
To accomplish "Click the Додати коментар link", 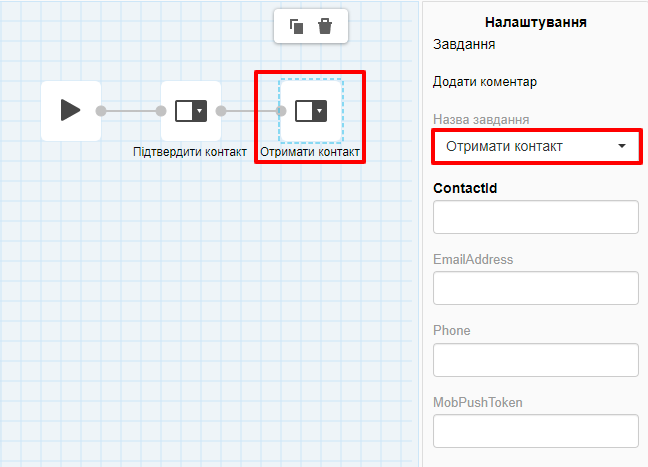I will pyautogui.click(x=485, y=82).
